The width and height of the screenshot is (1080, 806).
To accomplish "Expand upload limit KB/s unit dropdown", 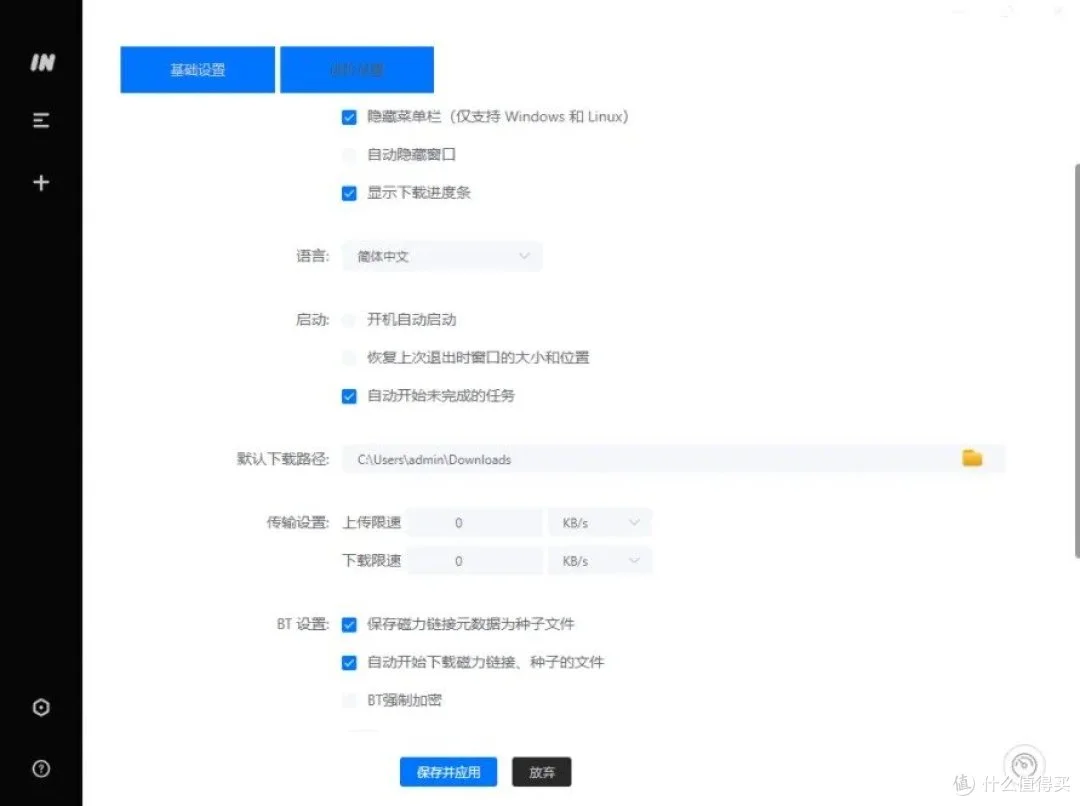I will [600, 523].
